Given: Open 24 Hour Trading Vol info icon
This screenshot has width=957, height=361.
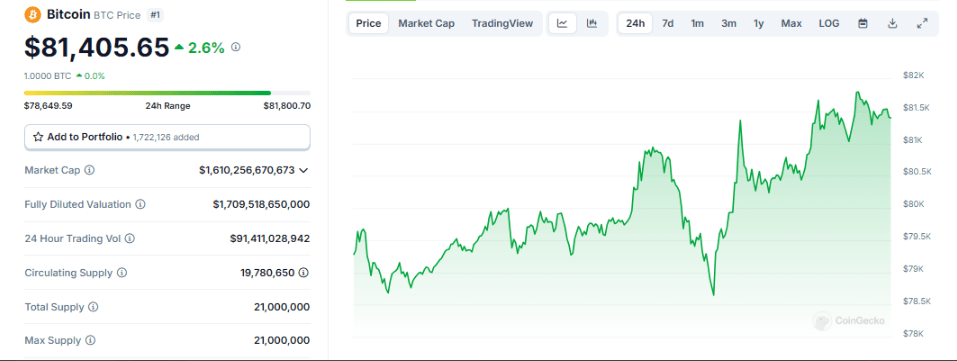Looking at the screenshot, I should coord(130,239).
